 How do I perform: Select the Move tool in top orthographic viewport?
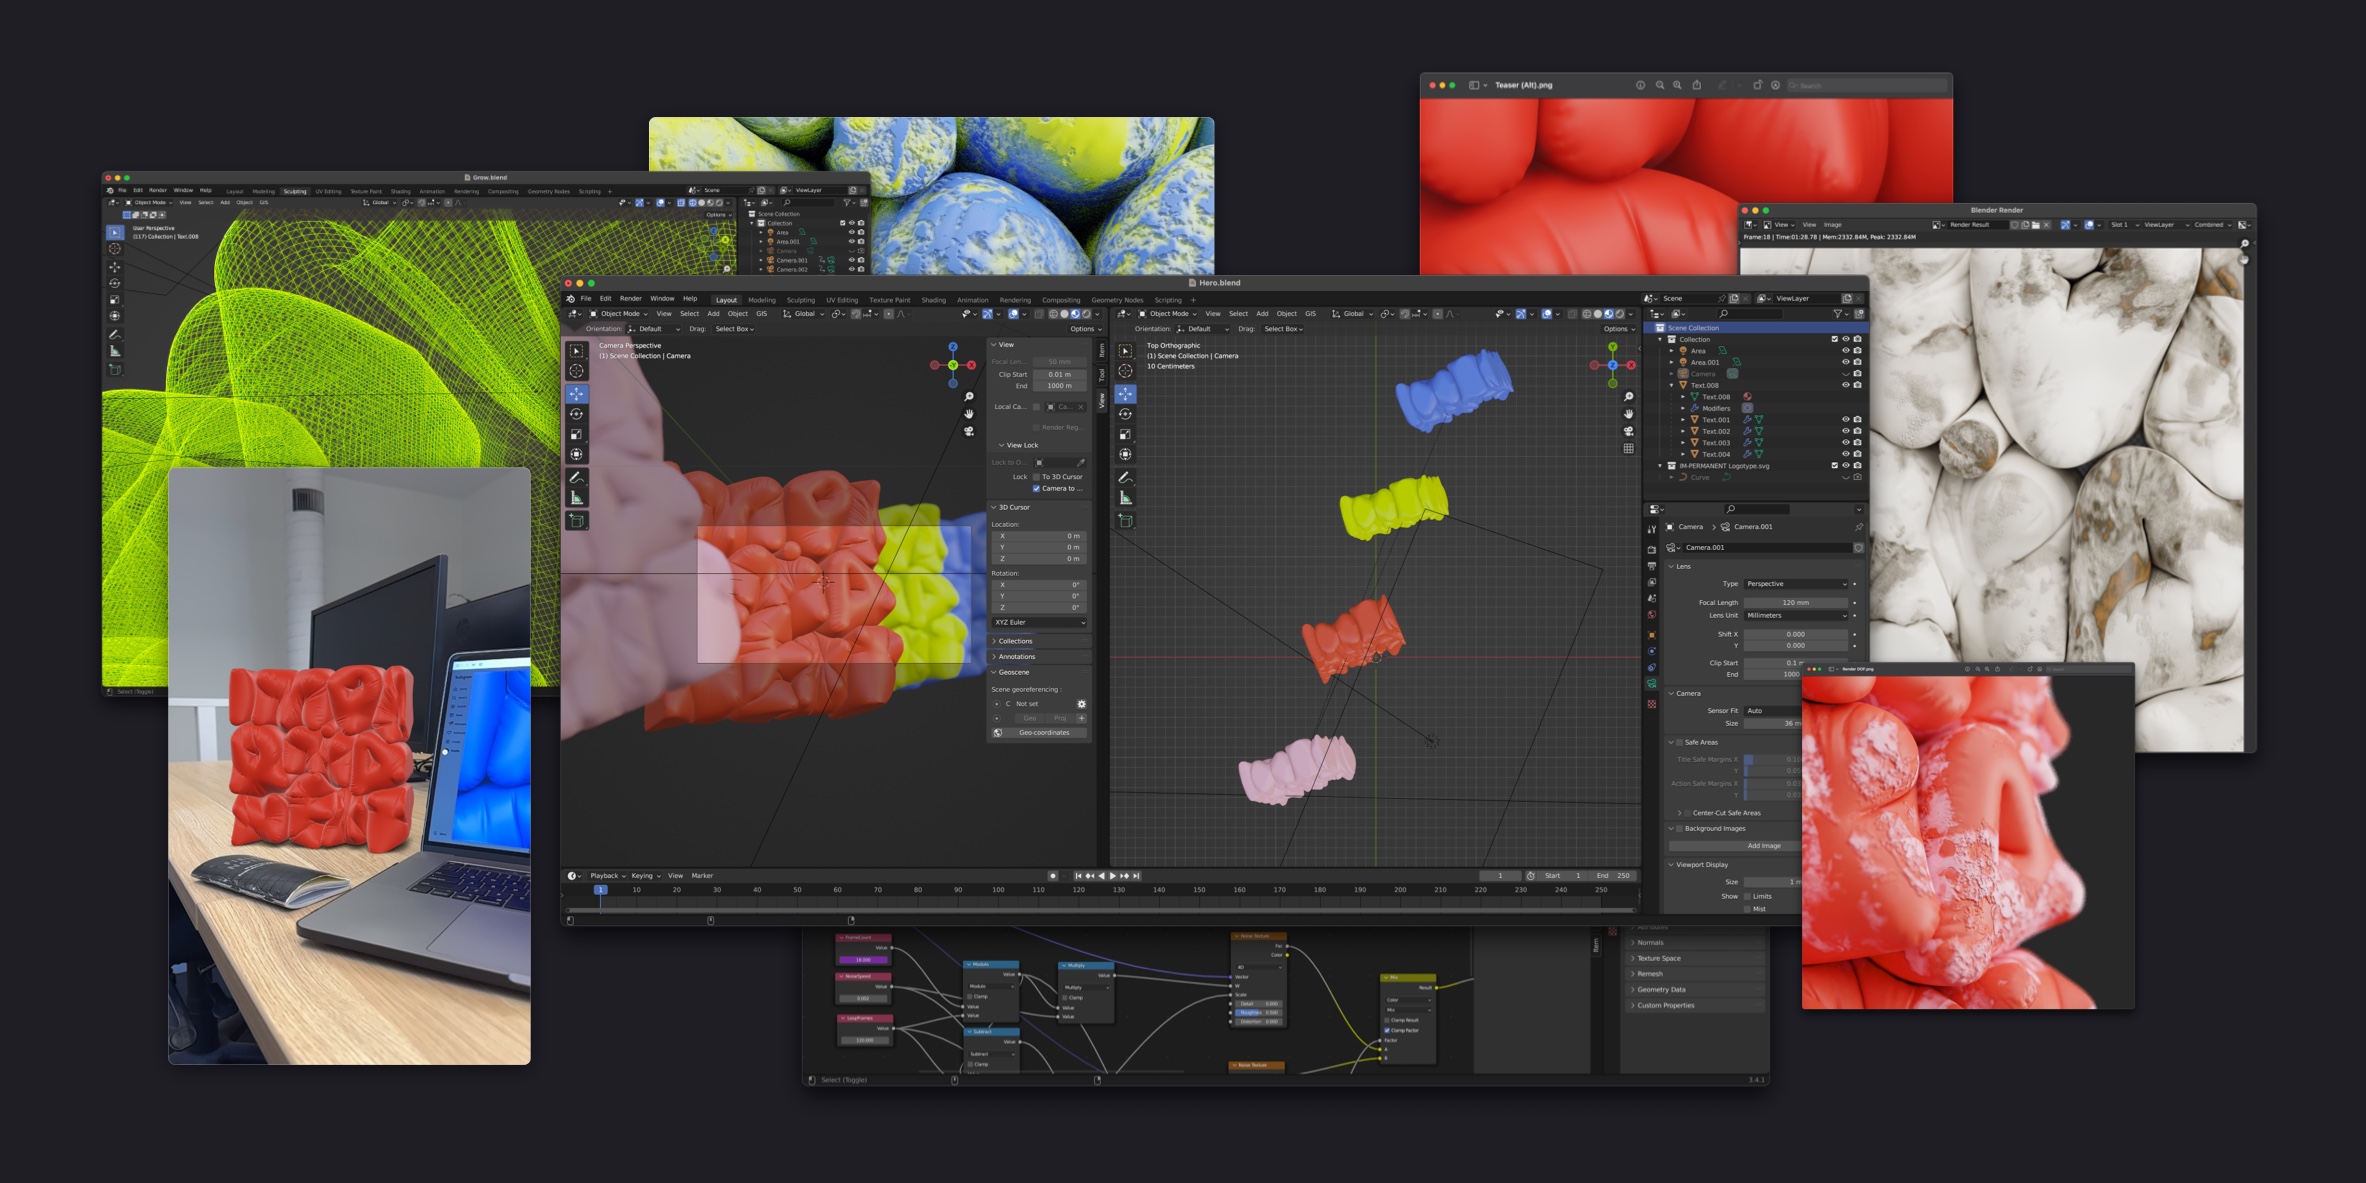[x=1126, y=394]
